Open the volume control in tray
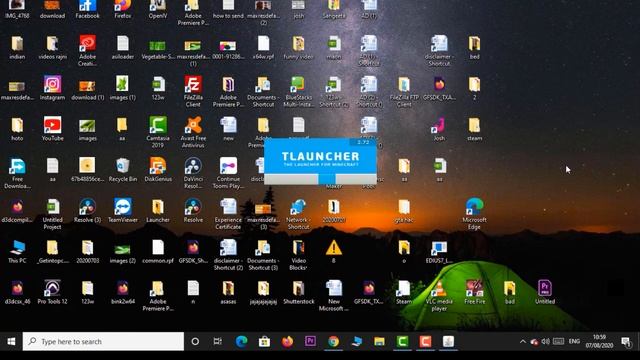The image size is (640, 360). (x=546, y=341)
